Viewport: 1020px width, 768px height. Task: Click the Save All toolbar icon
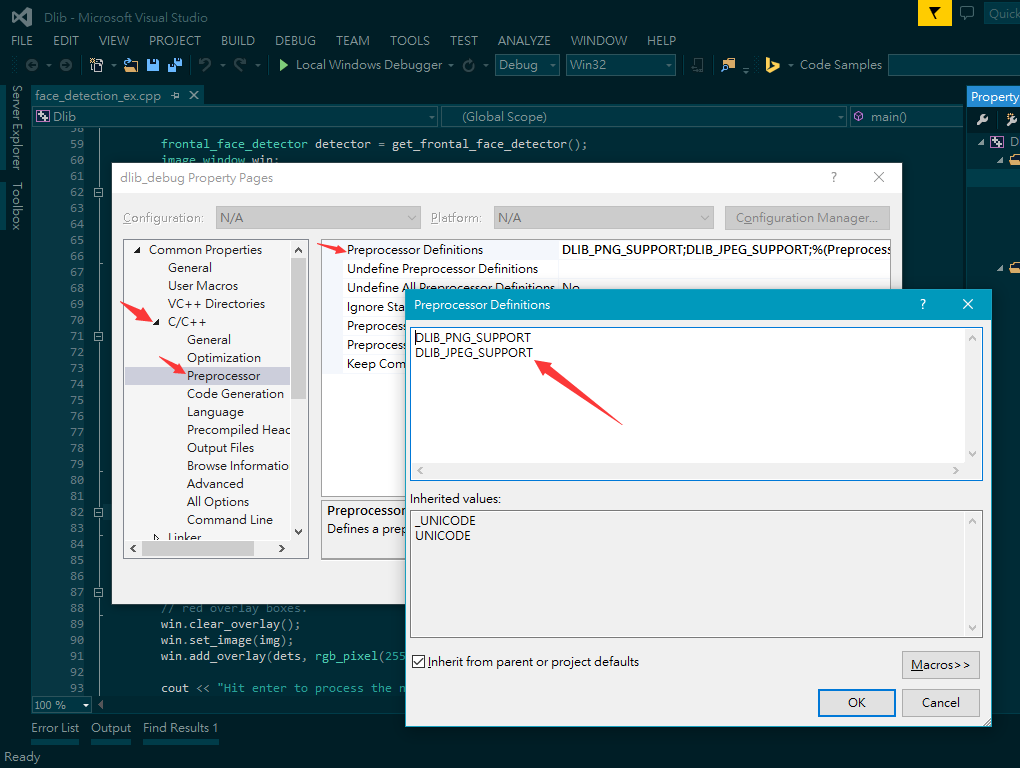coord(174,65)
